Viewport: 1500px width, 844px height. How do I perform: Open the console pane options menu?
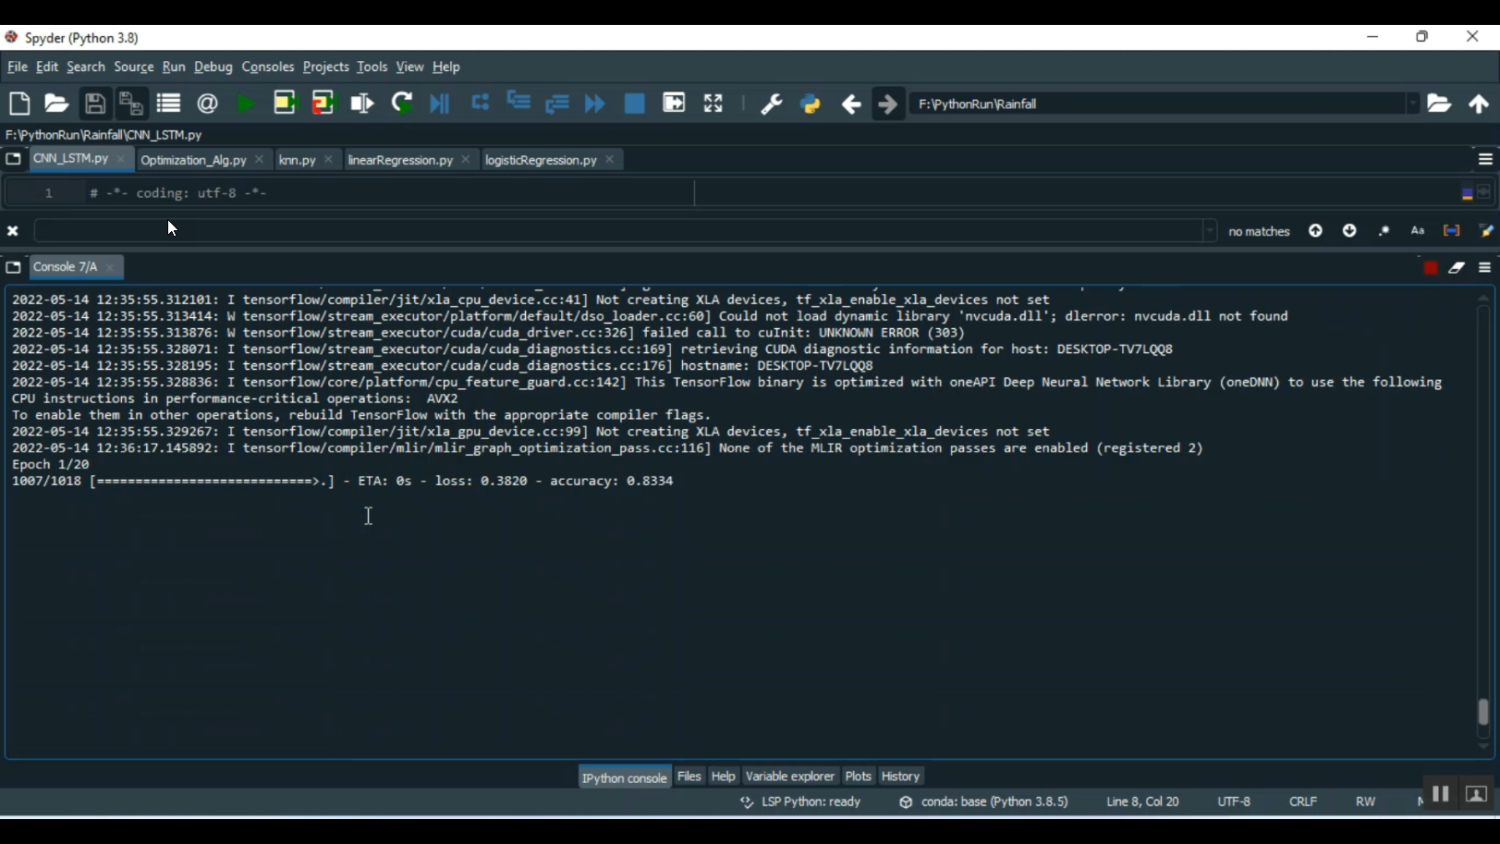[1485, 268]
